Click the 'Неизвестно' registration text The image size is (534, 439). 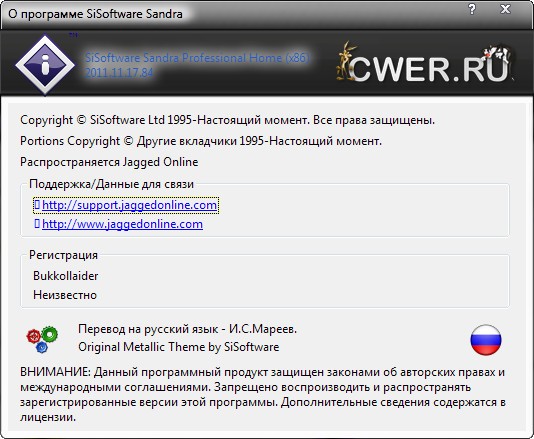click(65, 295)
